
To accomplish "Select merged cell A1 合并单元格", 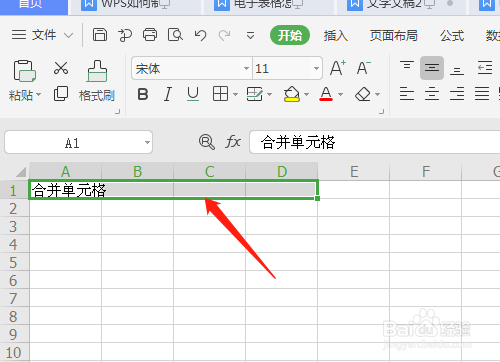I will [173, 190].
